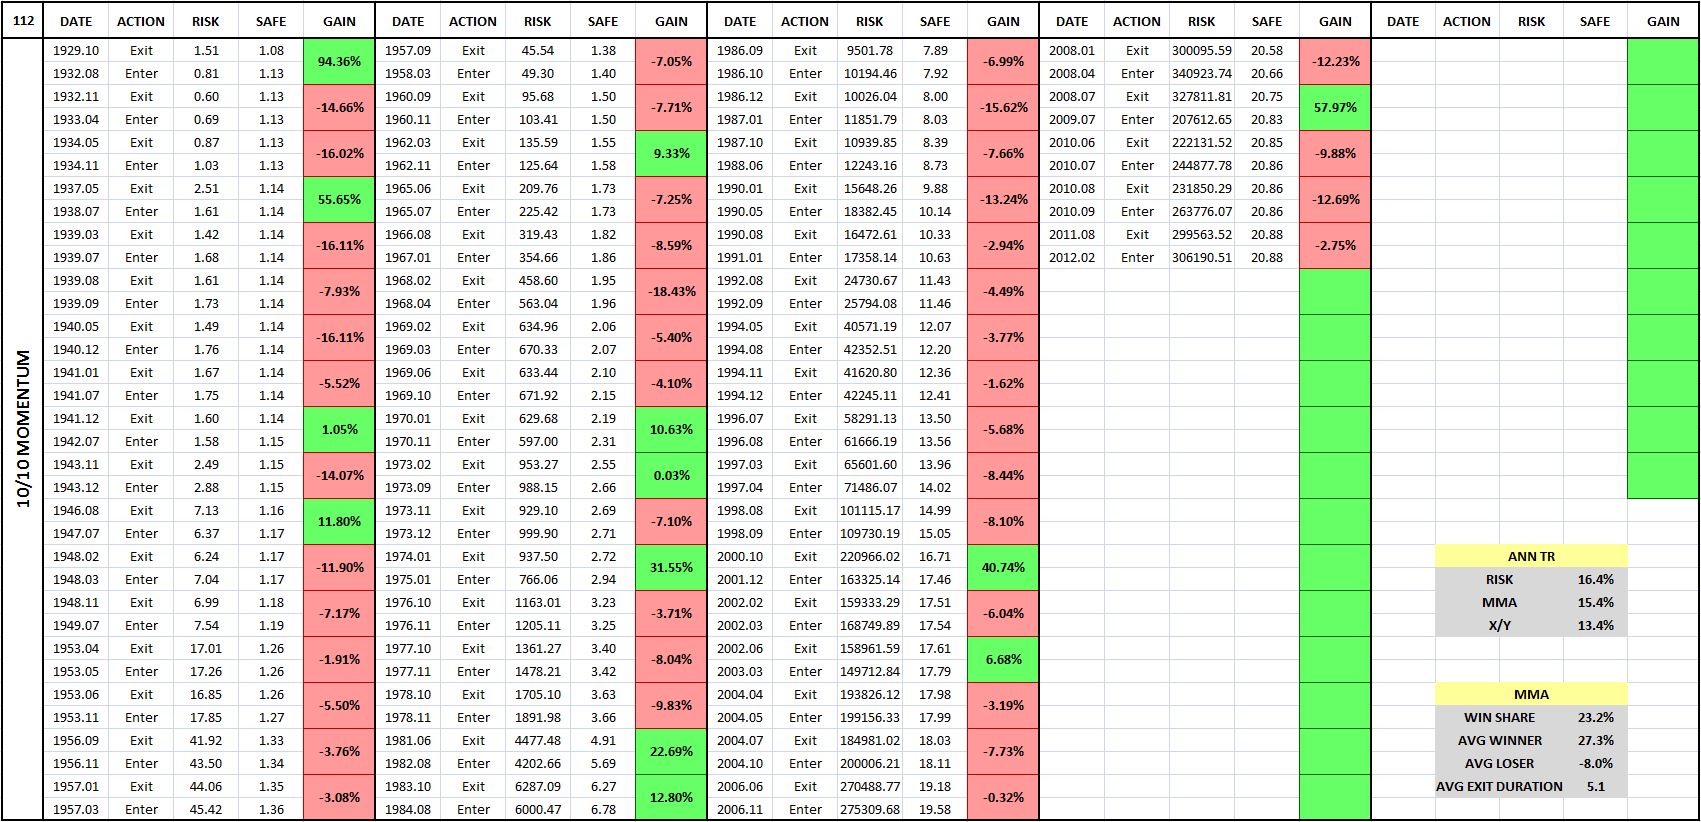The image size is (1701, 822).
Task: Click the 40.74% gain cell
Action: (x=1003, y=568)
